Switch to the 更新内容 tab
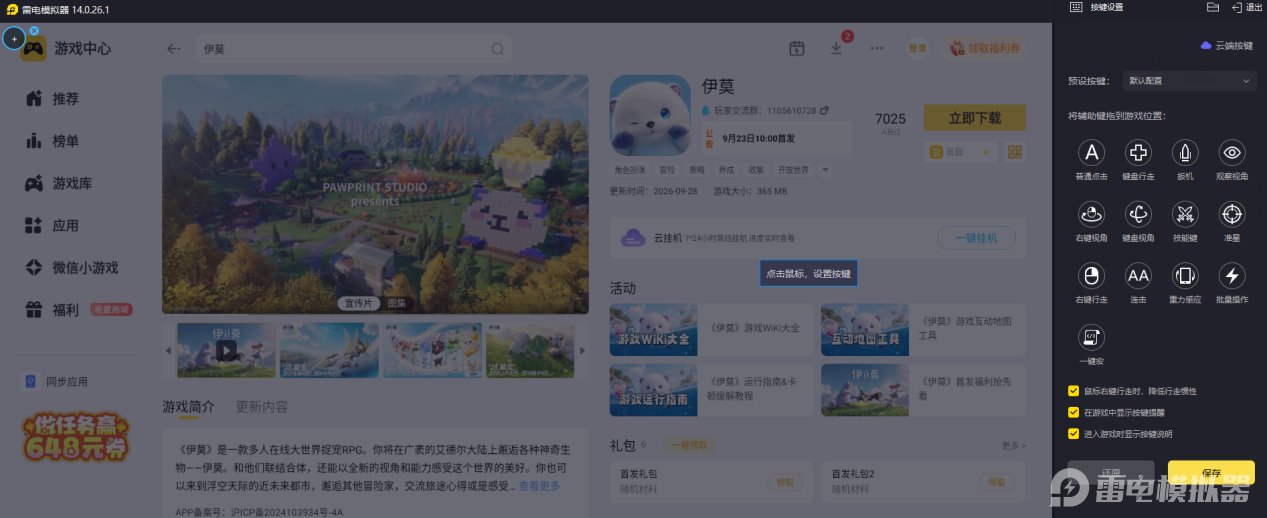1267x518 pixels. point(262,407)
